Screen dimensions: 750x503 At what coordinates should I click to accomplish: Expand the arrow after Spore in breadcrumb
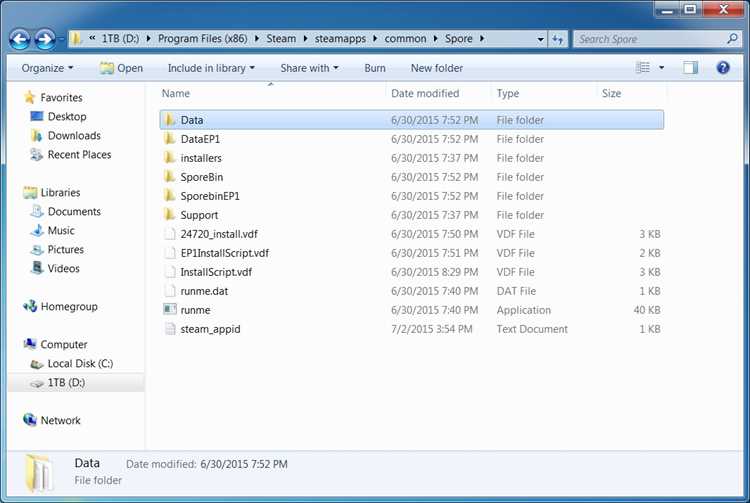point(482,39)
